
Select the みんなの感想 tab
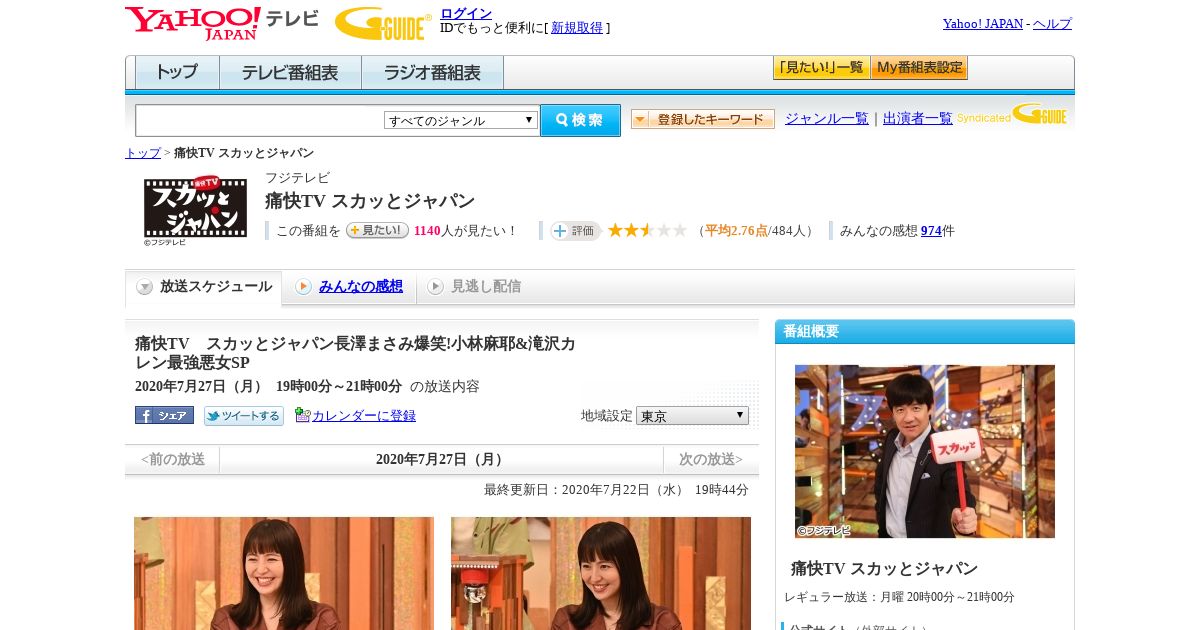coord(360,287)
